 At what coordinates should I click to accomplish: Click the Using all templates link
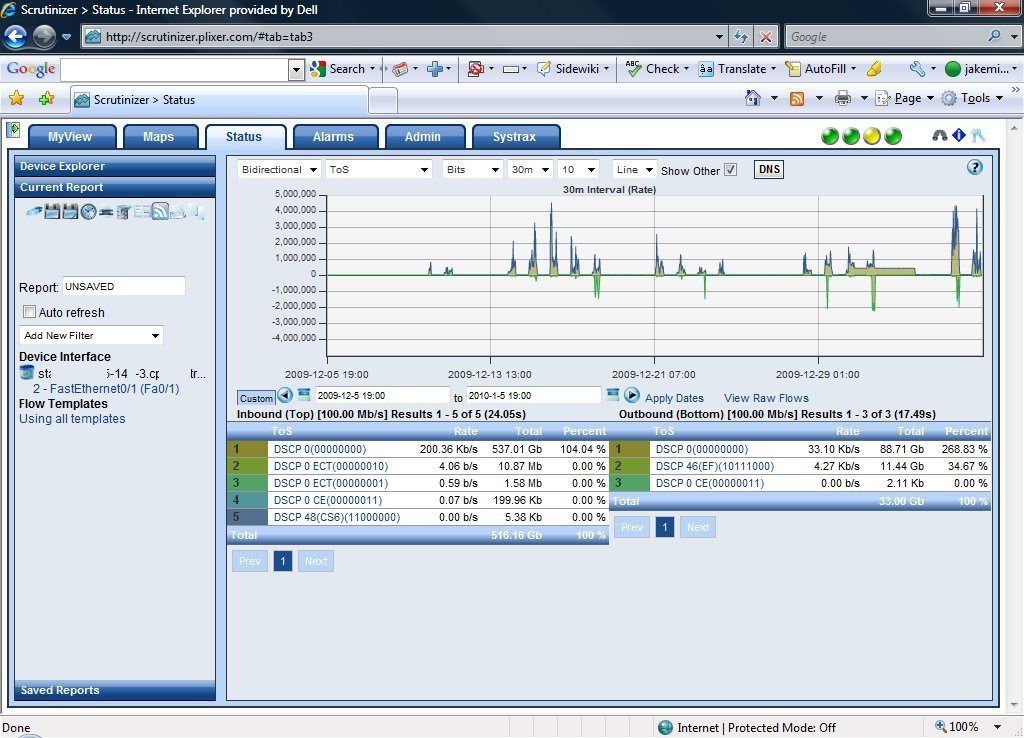72,419
